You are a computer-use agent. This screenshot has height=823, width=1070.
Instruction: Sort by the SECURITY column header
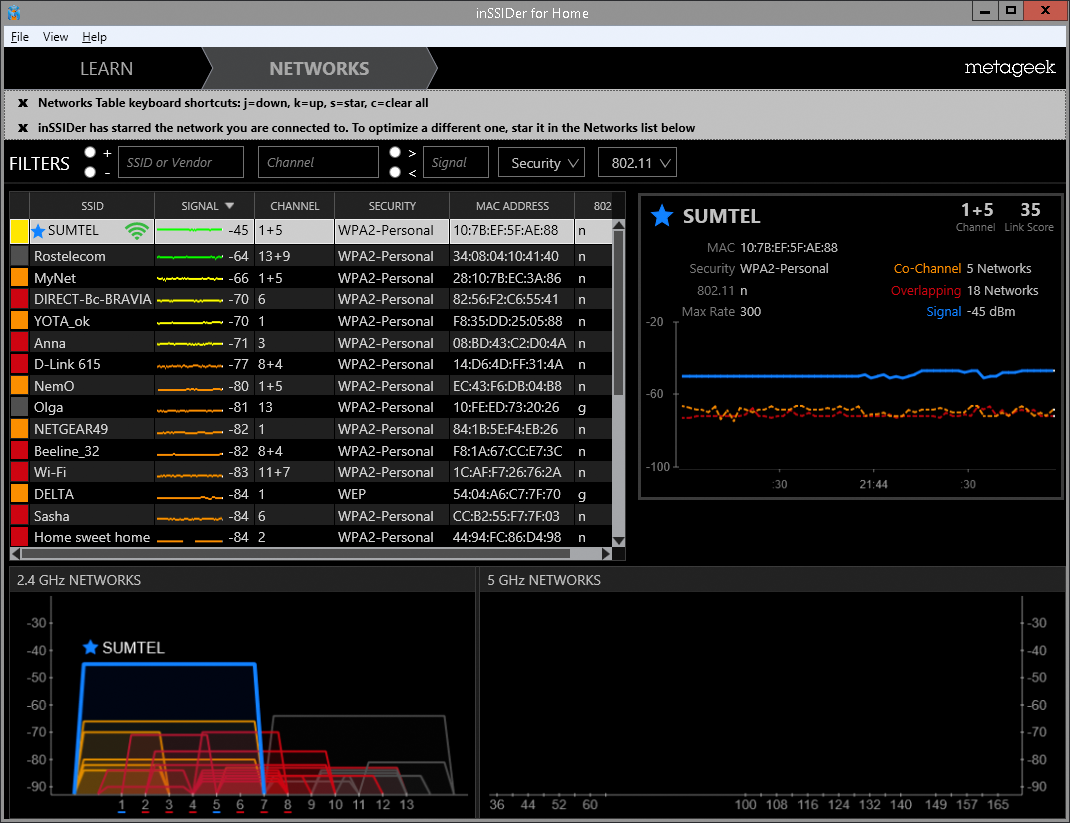click(392, 206)
